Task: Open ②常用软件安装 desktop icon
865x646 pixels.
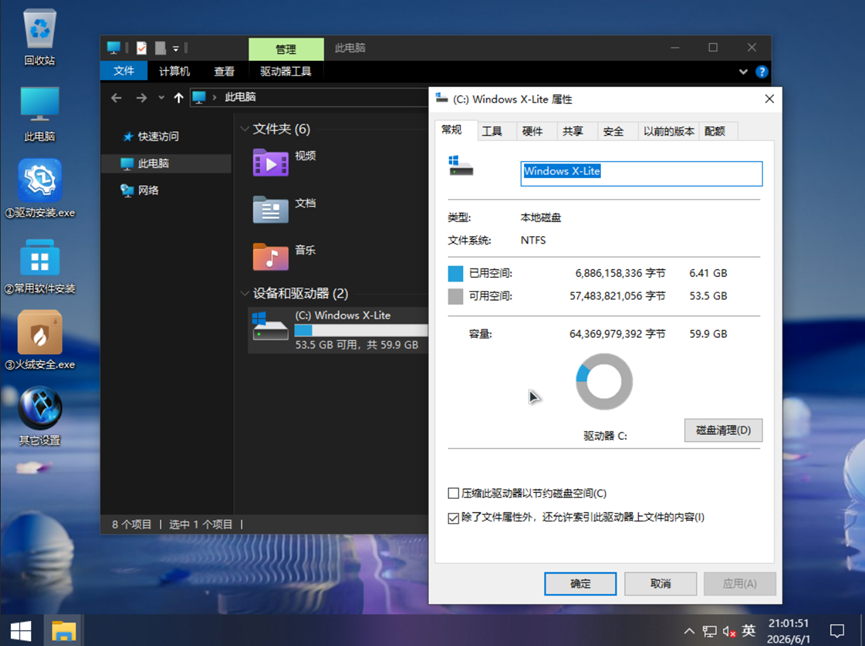Action: point(40,266)
